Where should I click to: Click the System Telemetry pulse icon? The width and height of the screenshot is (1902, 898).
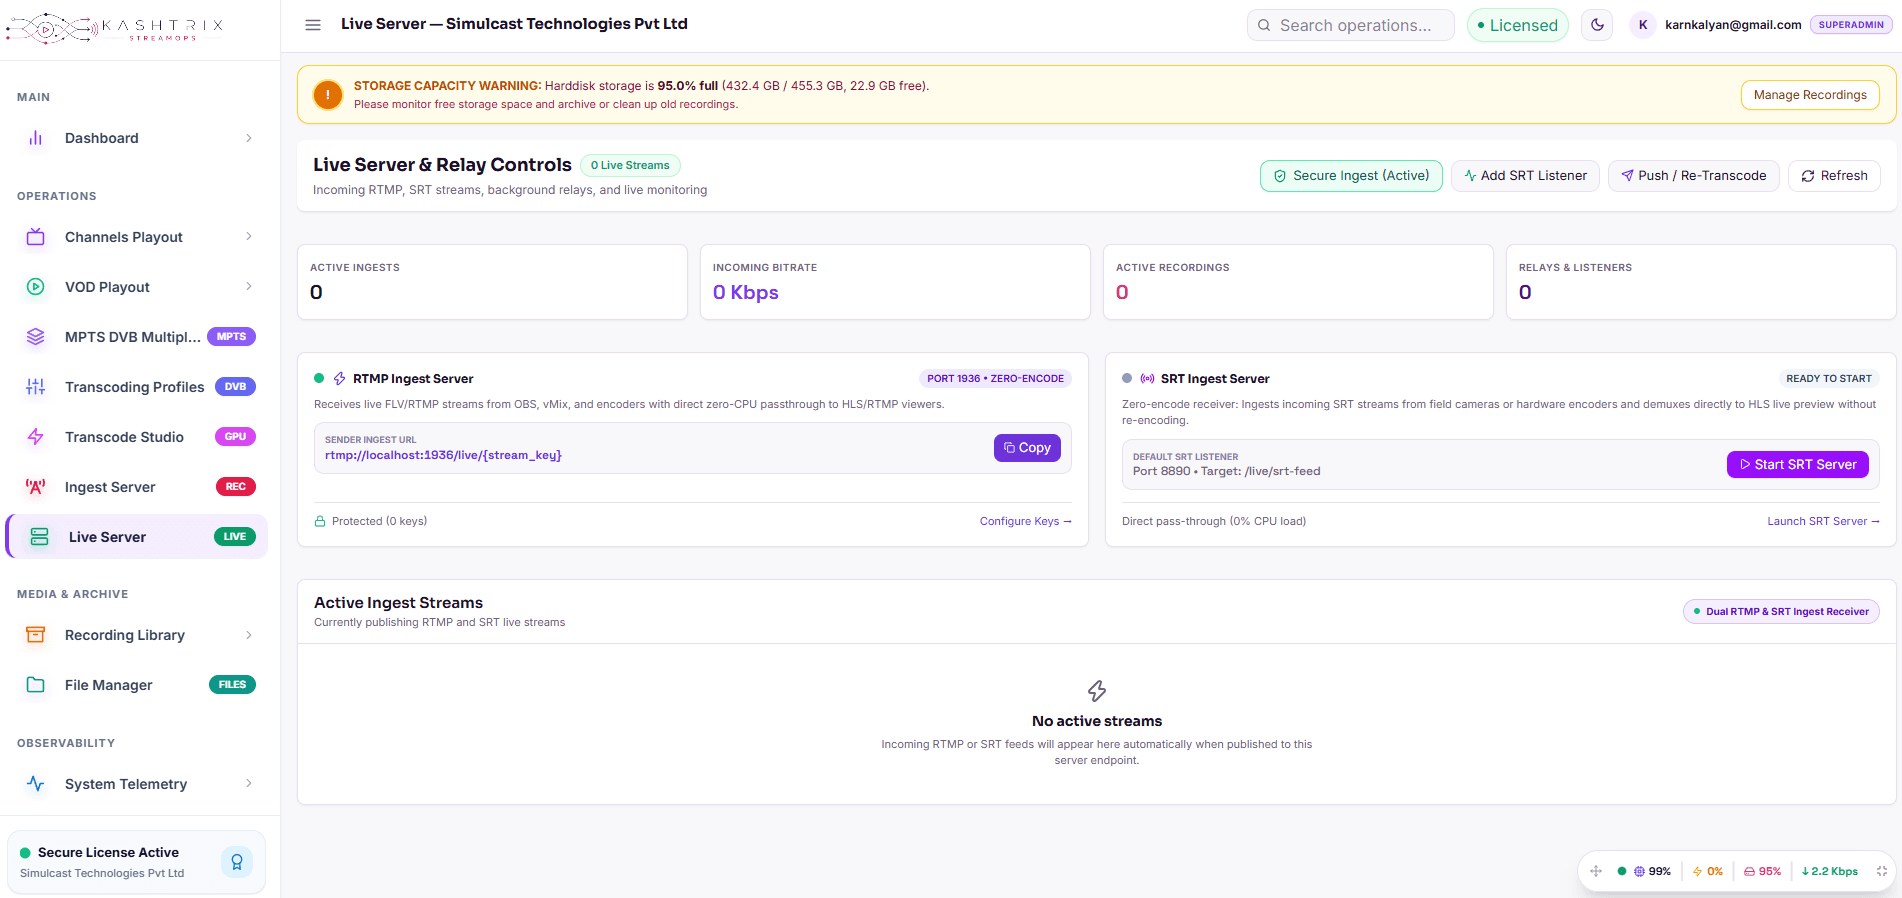pyautogui.click(x=36, y=784)
